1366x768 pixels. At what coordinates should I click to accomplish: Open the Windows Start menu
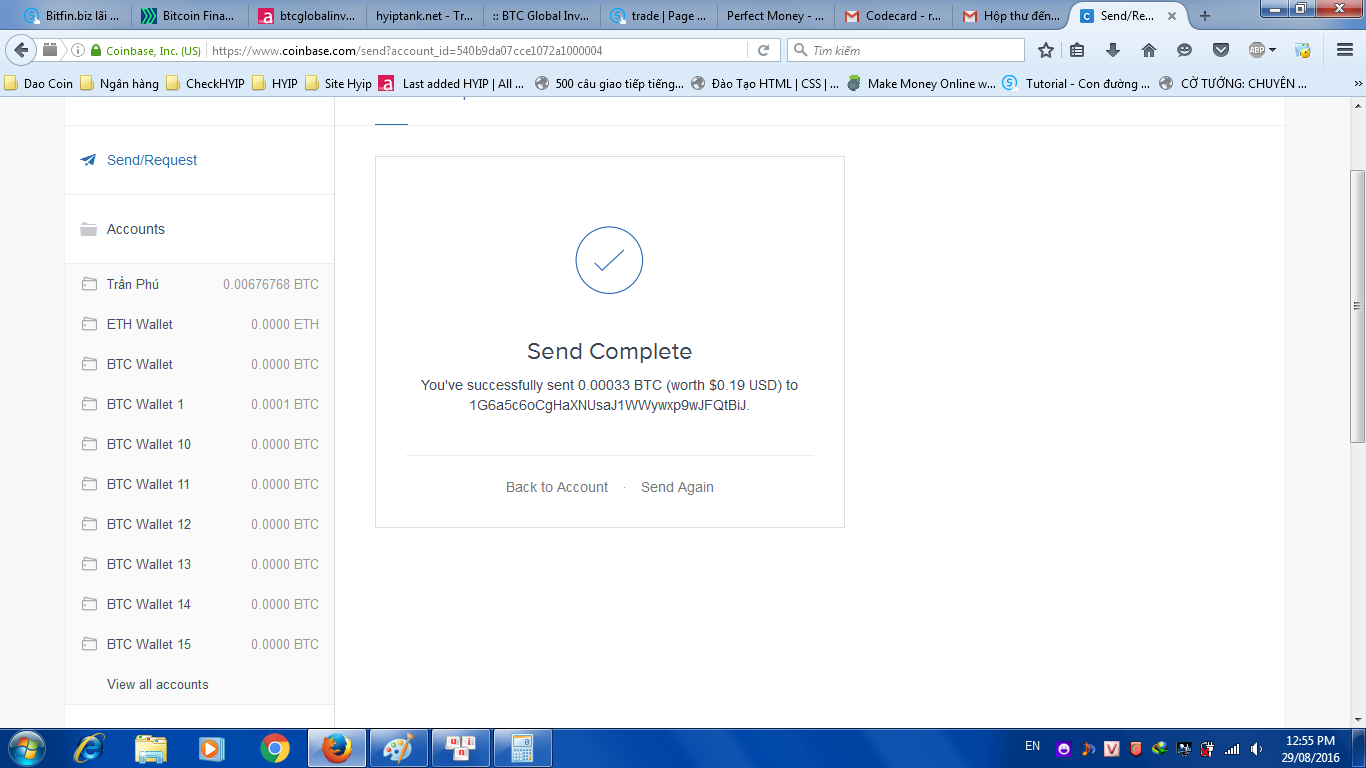click(x=26, y=748)
